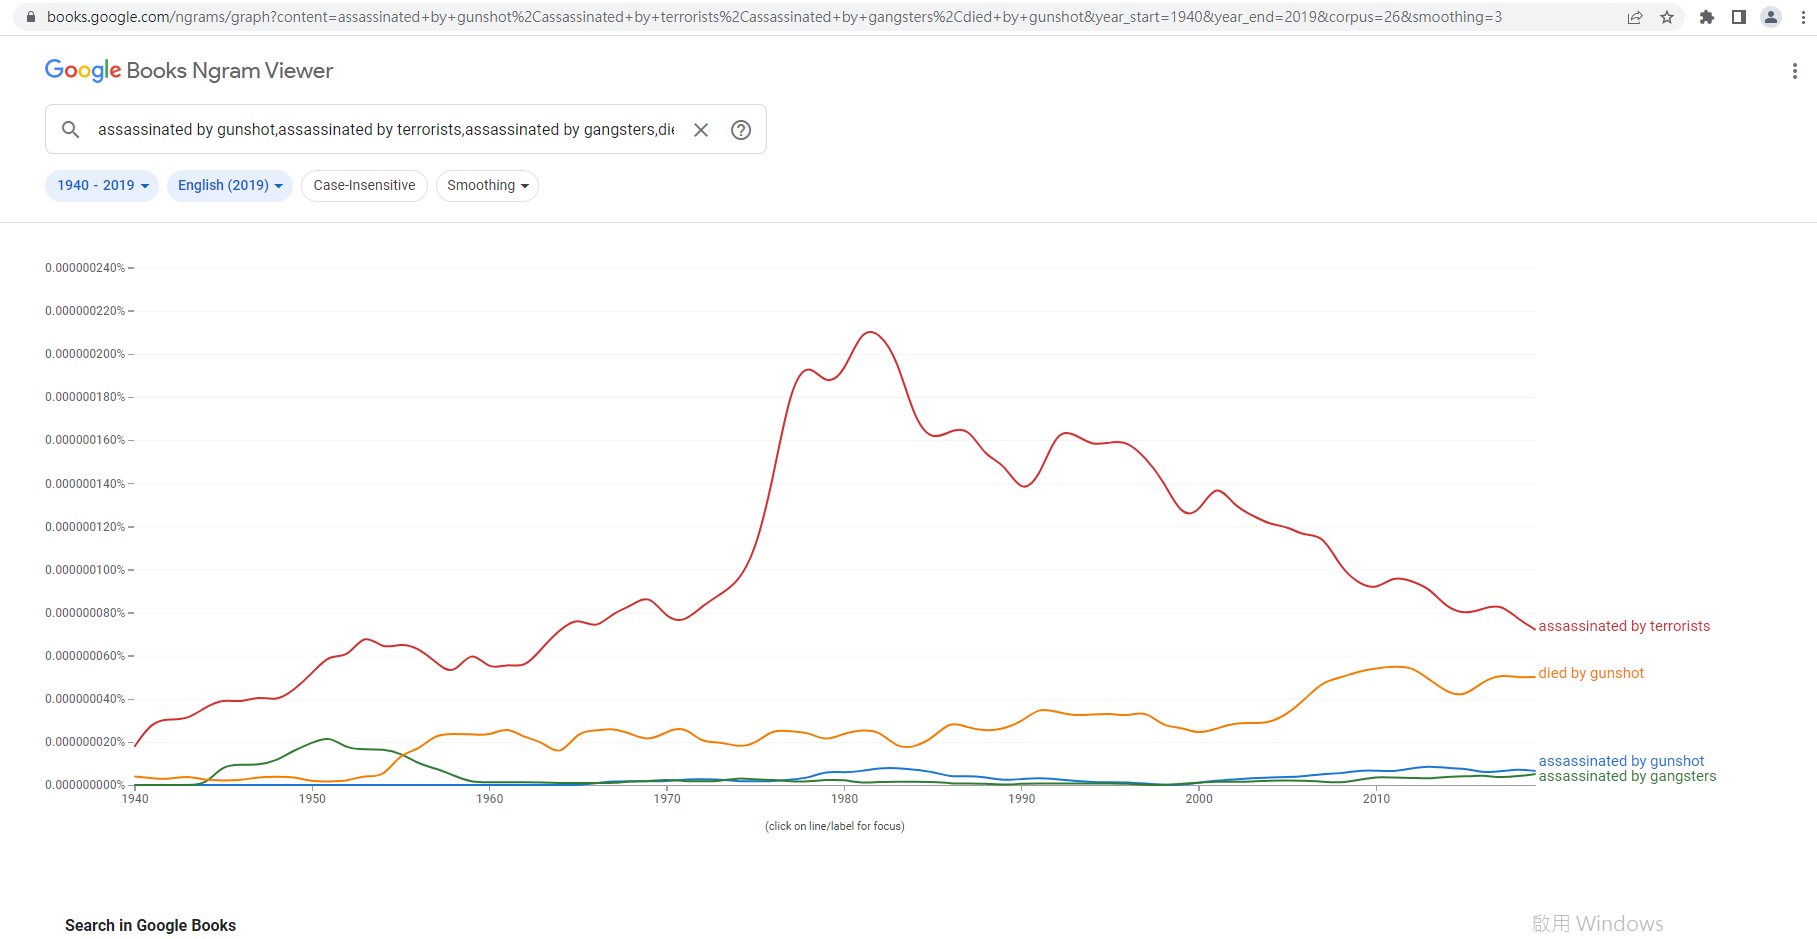Expand the Smoothing dropdown

(x=487, y=186)
